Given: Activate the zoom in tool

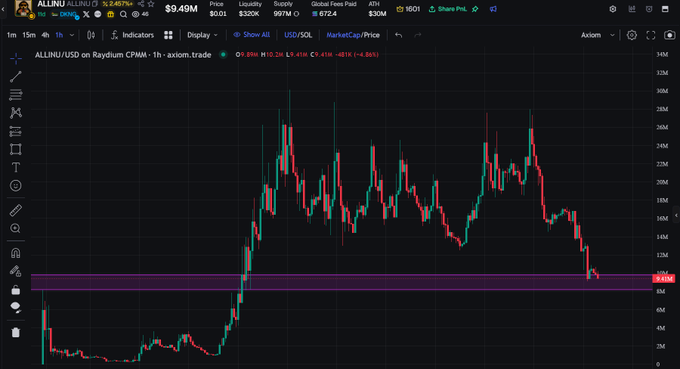Looking at the screenshot, I should tap(16, 229).
